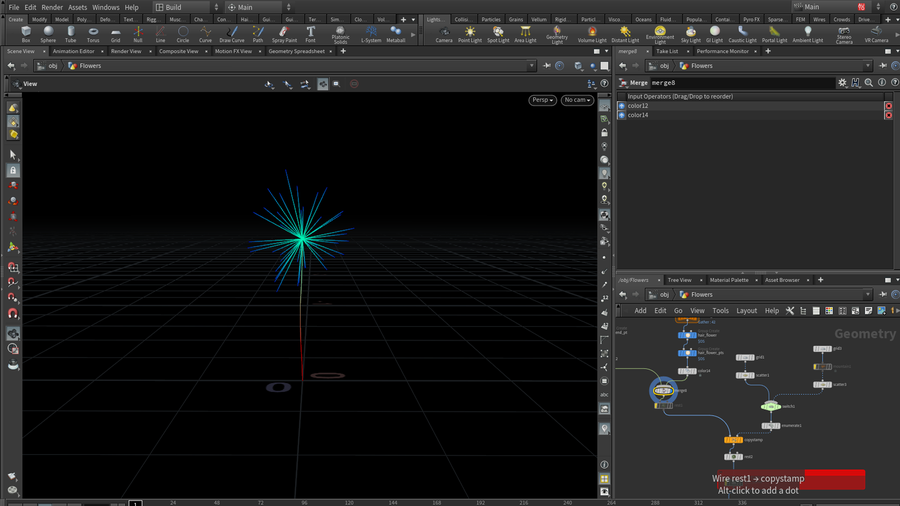
Task: Add an Area Light
Action: pyautogui.click(x=525, y=34)
